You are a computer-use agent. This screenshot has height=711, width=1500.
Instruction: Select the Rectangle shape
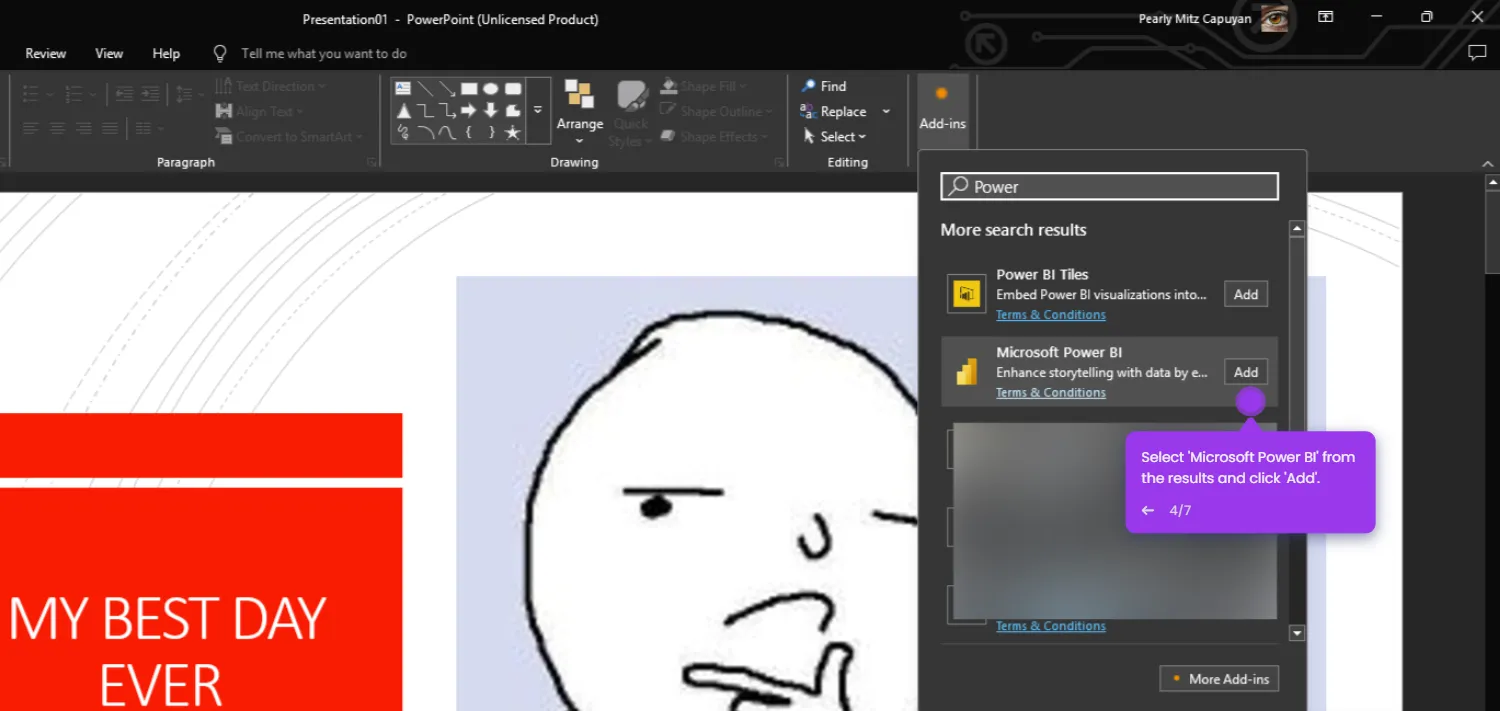469,88
